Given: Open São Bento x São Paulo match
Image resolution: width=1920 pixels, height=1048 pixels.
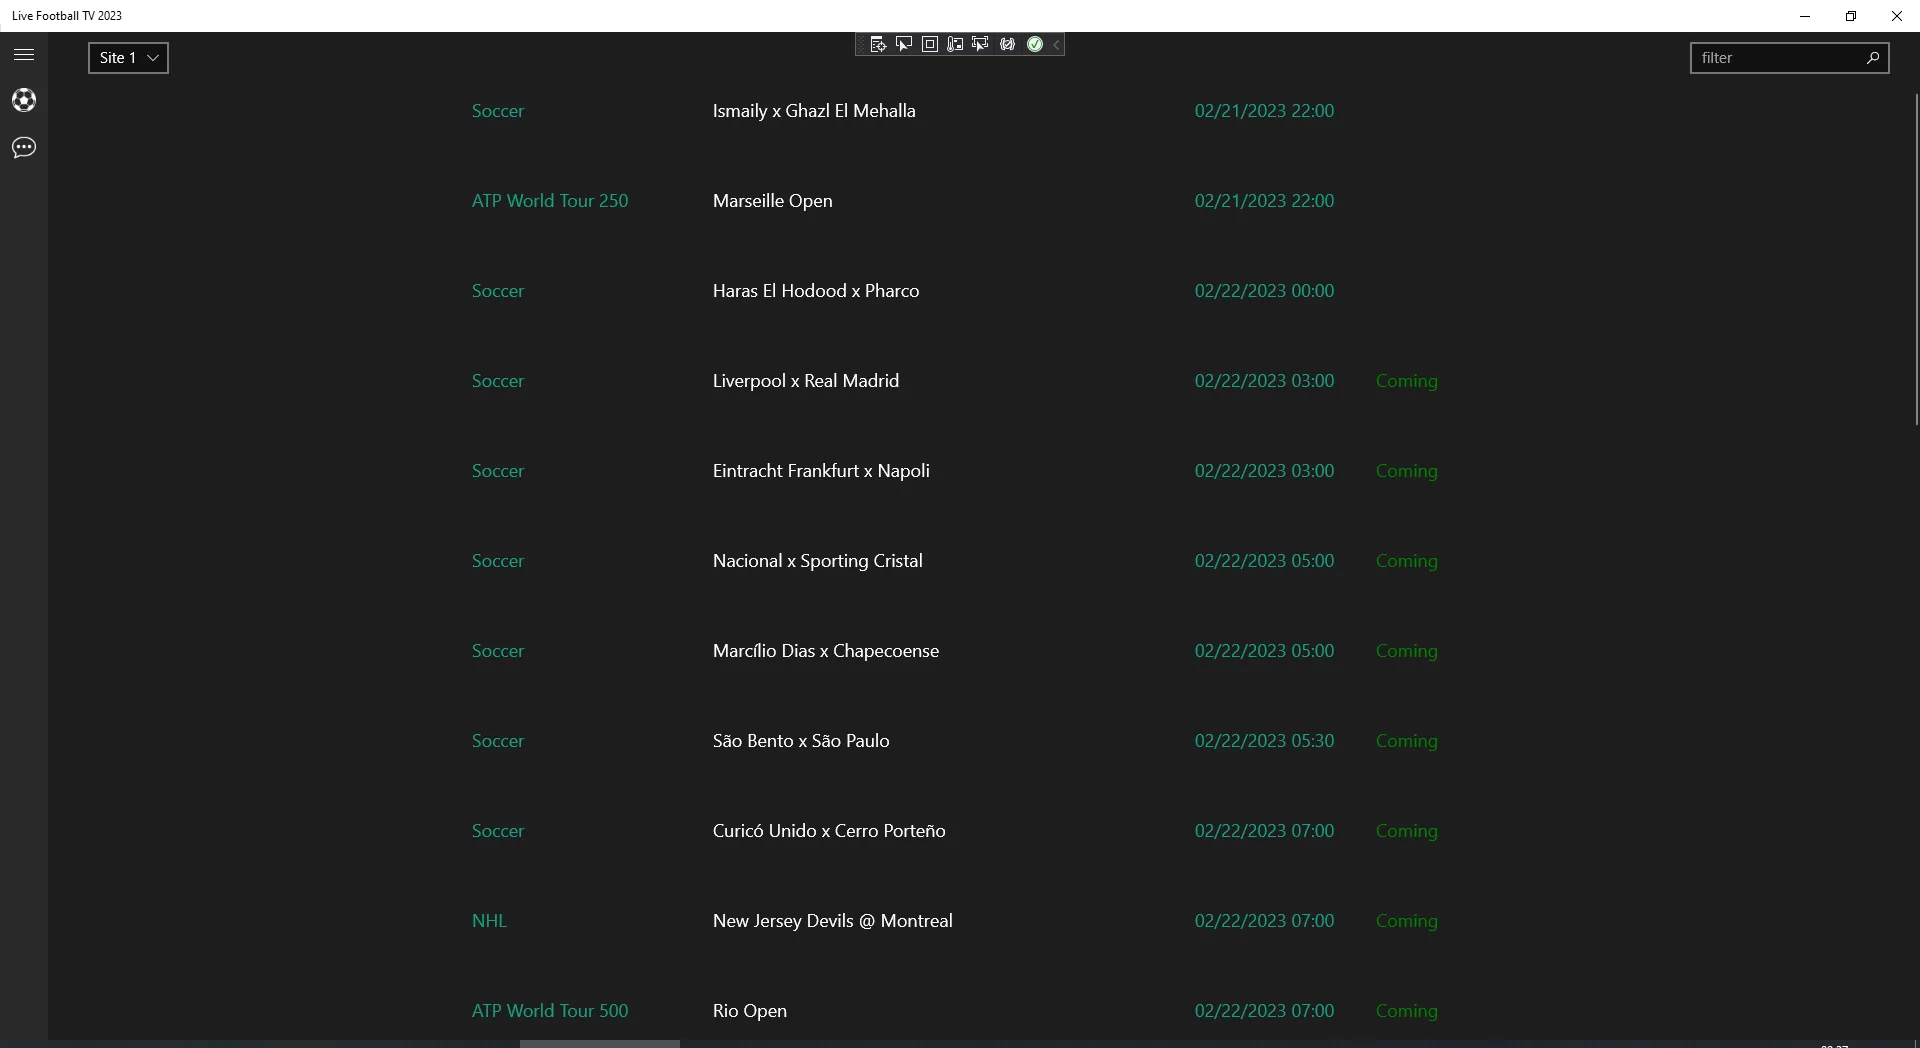Looking at the screenshot, I should tap(801, 741).
